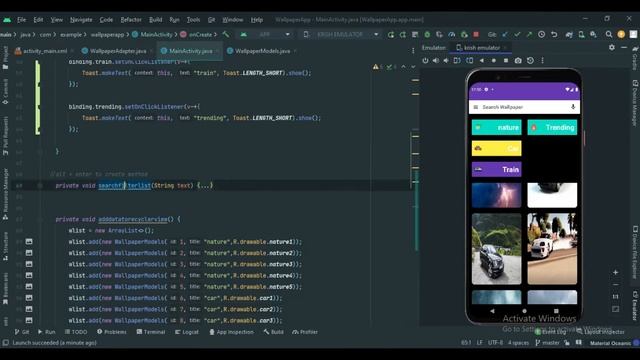The width and height of the screenshot is (640, 360).
Task: Open the App Inspection tool window
Action: point(231,332)
